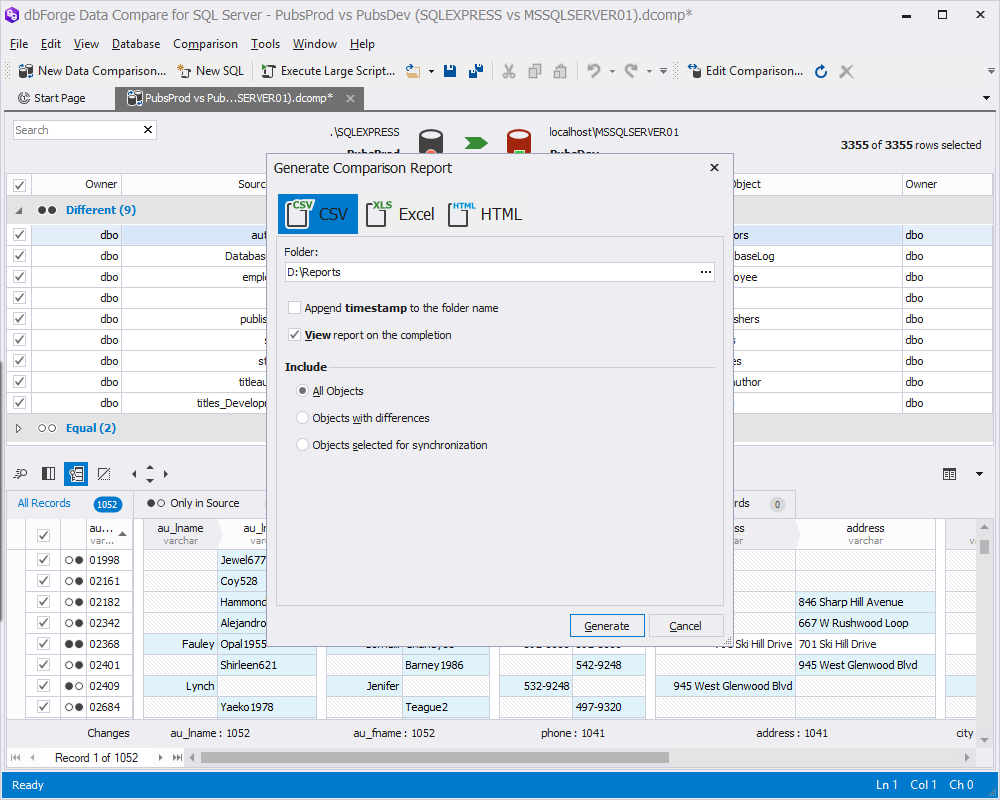Toggle the split column view icon
1000x800 pixels.
pyautogui.click(x=48, y=473)
